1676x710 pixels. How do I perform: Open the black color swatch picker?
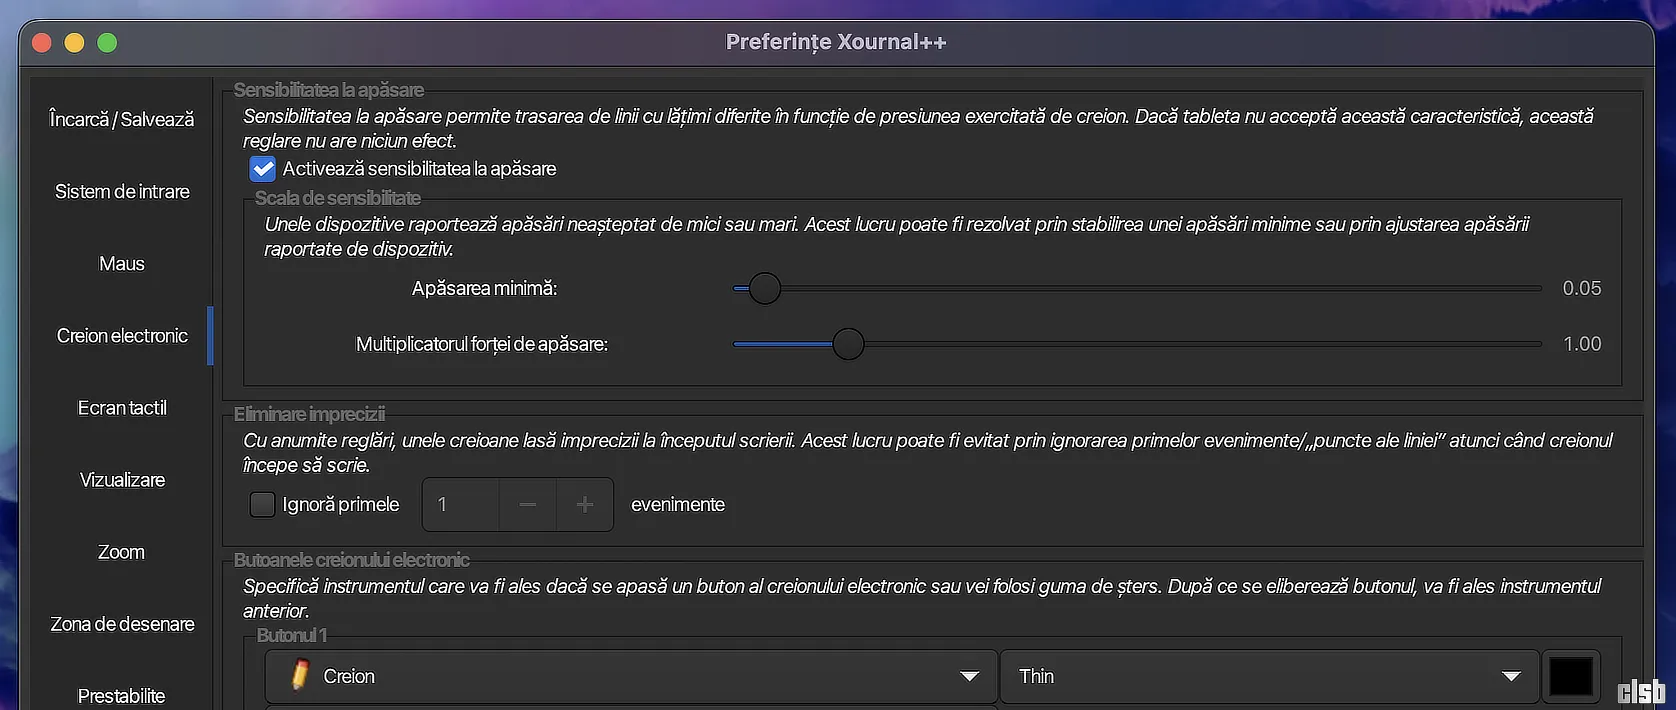[x=1570, y=676]
